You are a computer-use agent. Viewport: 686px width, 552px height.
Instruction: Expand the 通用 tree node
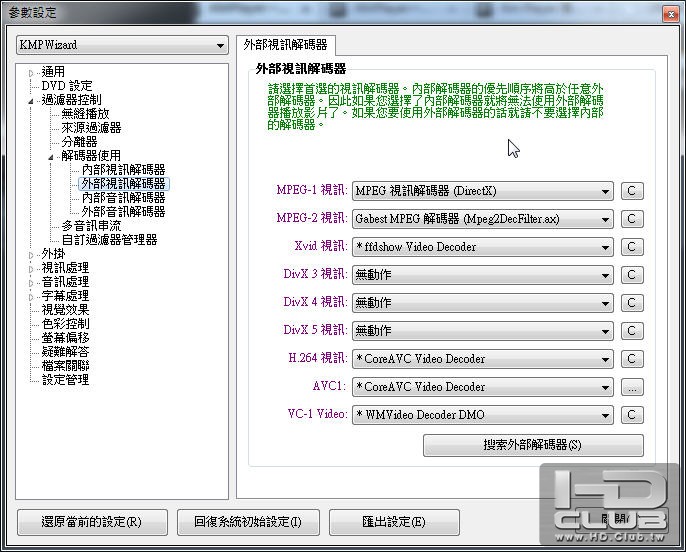click(x=31, y=73)
